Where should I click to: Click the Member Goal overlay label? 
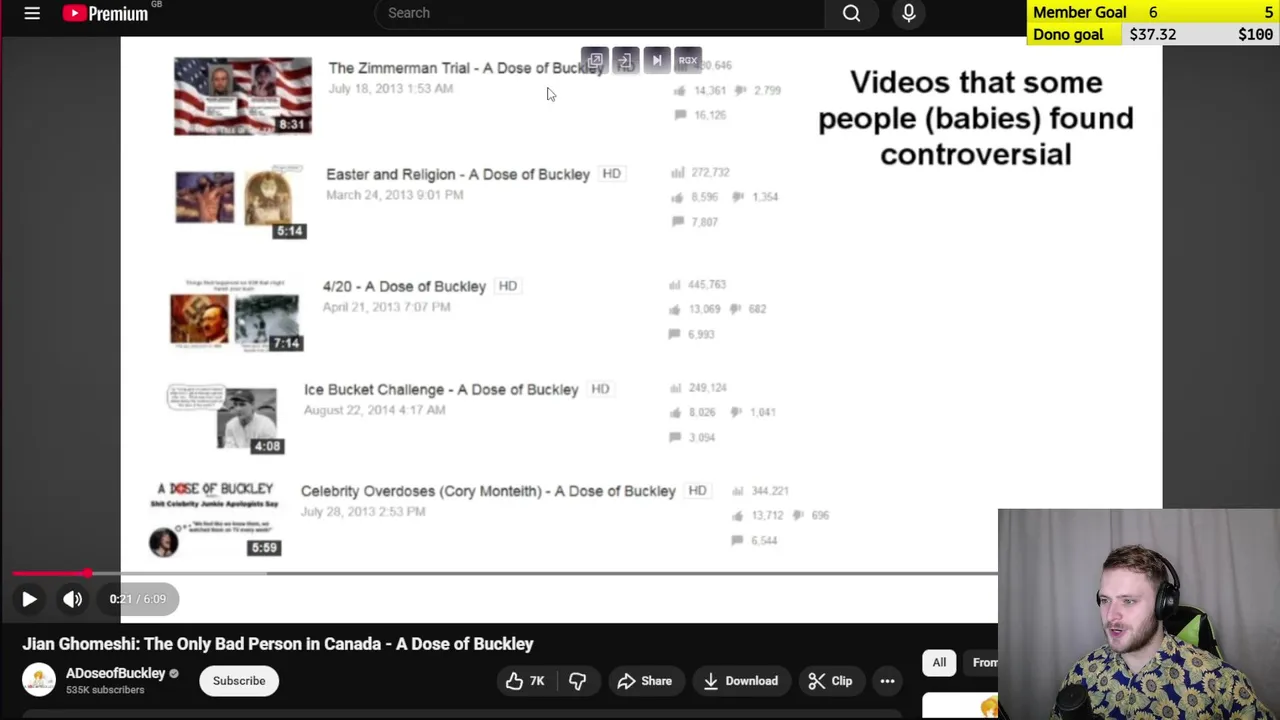(x=1080, y=12)
